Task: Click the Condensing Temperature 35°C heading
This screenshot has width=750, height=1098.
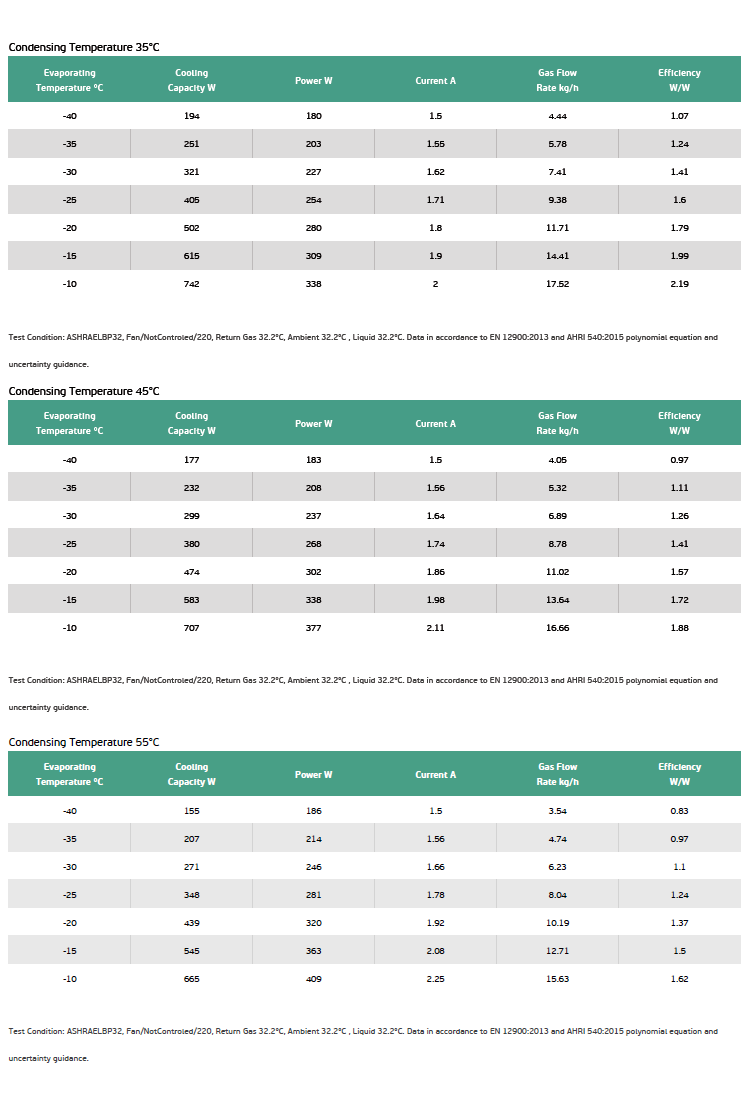Action: click(84, 47)
